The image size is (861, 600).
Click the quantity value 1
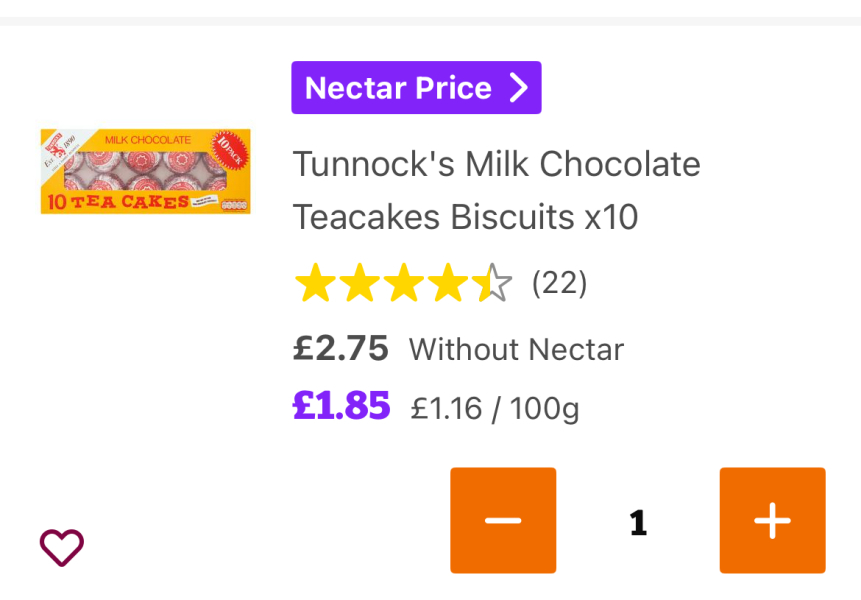638,522
